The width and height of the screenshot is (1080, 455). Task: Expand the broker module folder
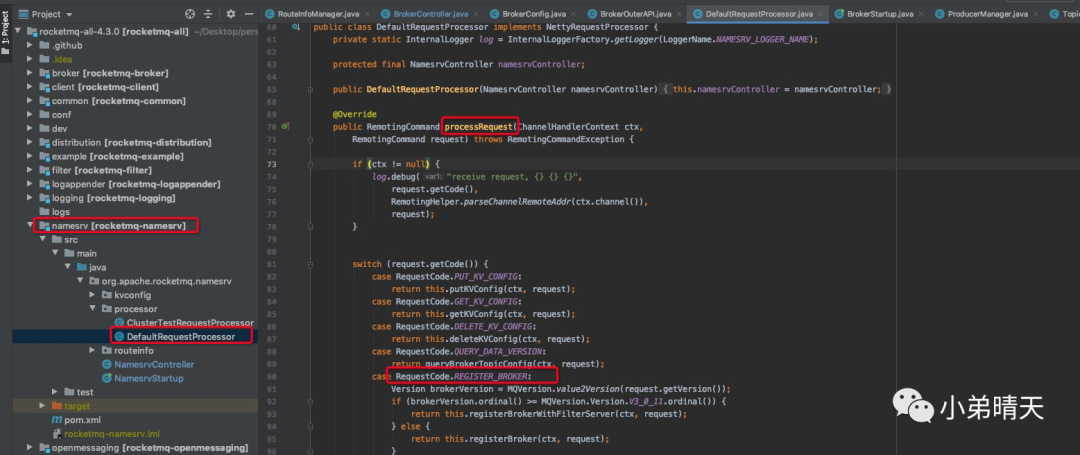click(30, 73)
